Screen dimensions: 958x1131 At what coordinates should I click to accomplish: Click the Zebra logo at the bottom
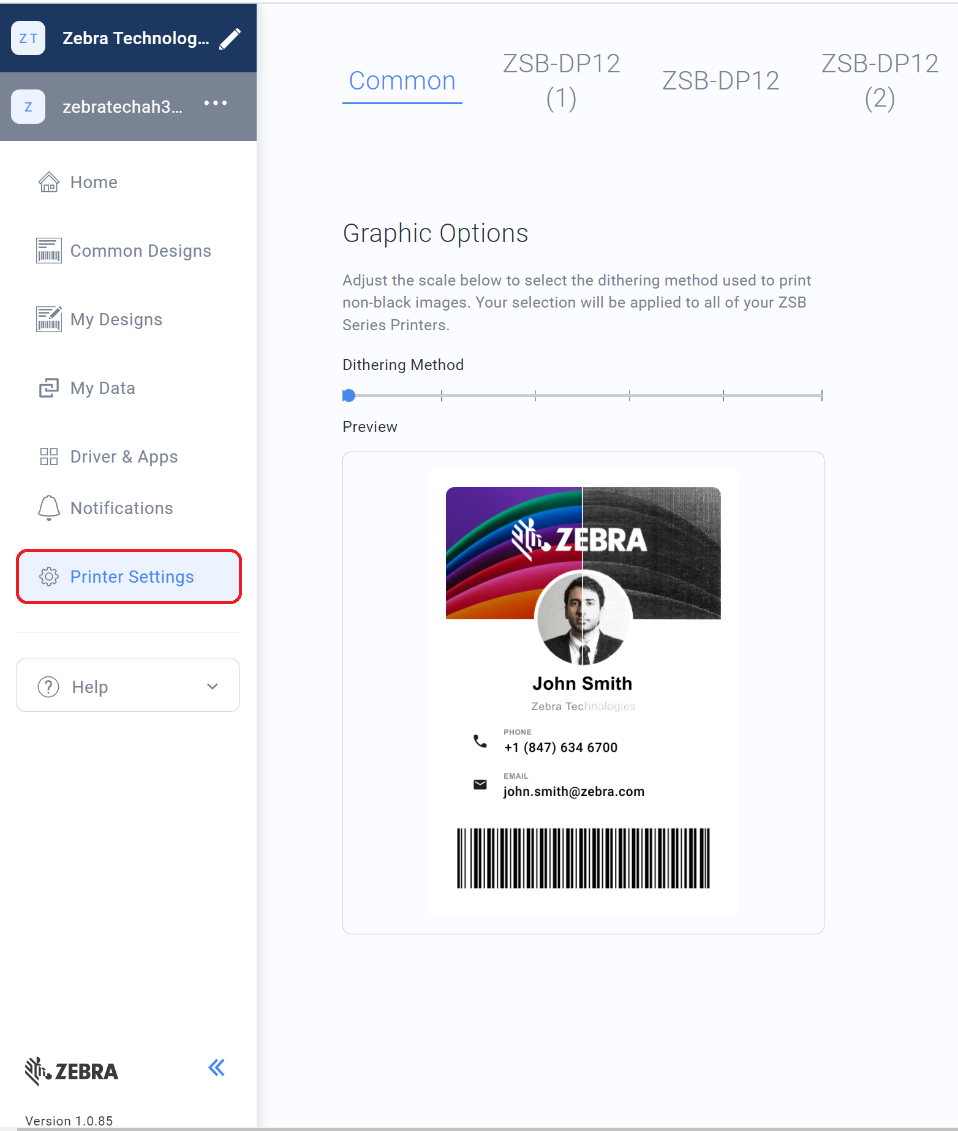tap(70, 1070)
